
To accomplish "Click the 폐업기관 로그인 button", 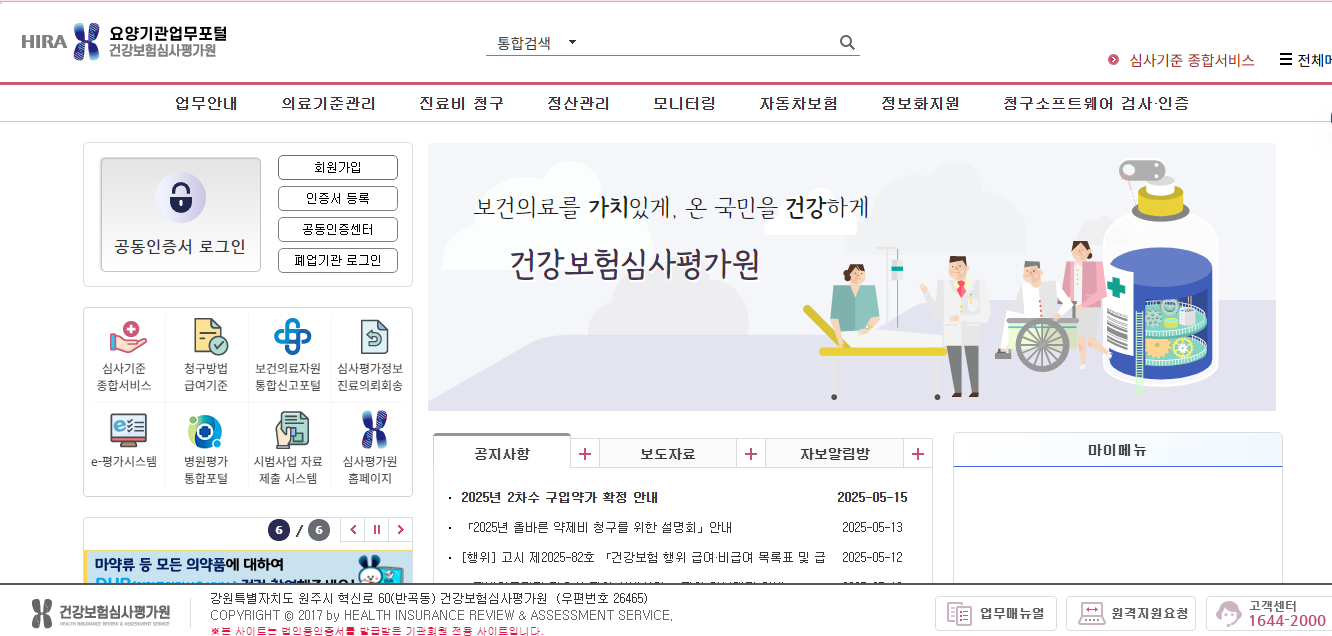I will pyautogui.click(x=338, y=260).
